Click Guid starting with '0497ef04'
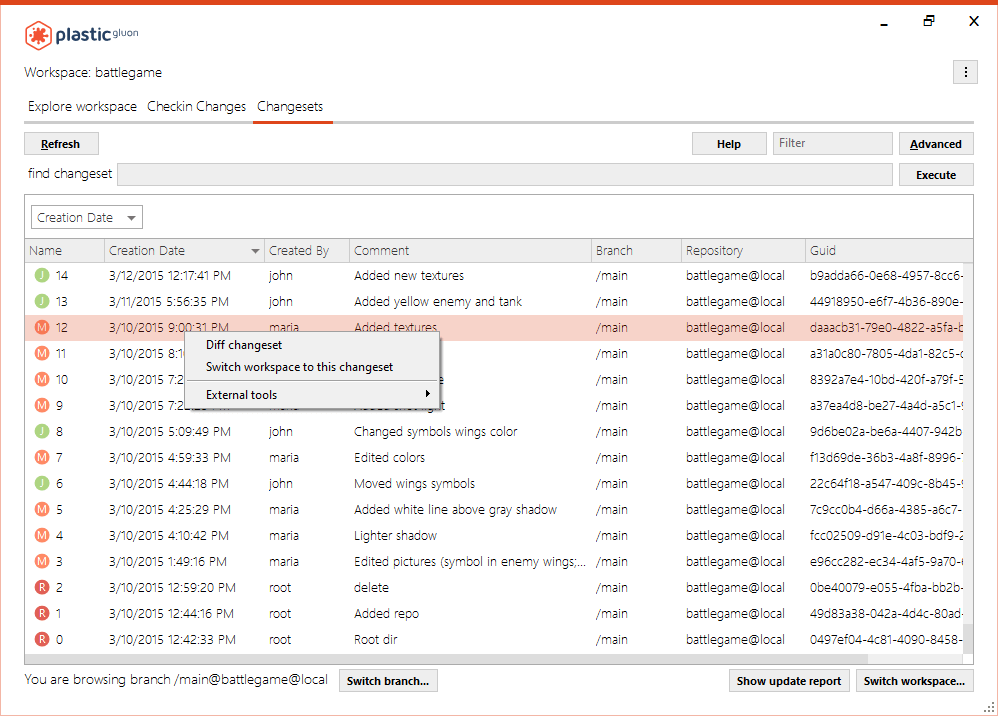The width and height of the screenshot is (998, 716). point(886,640)
